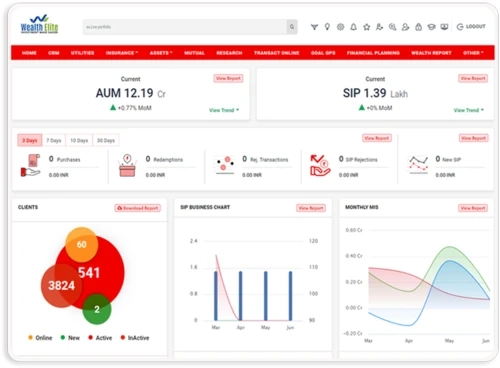Click 'AUM 12.19 Cr' value text
Image resolution: width=500 pixels, height=368 pixels.
[x=131, y=93]
